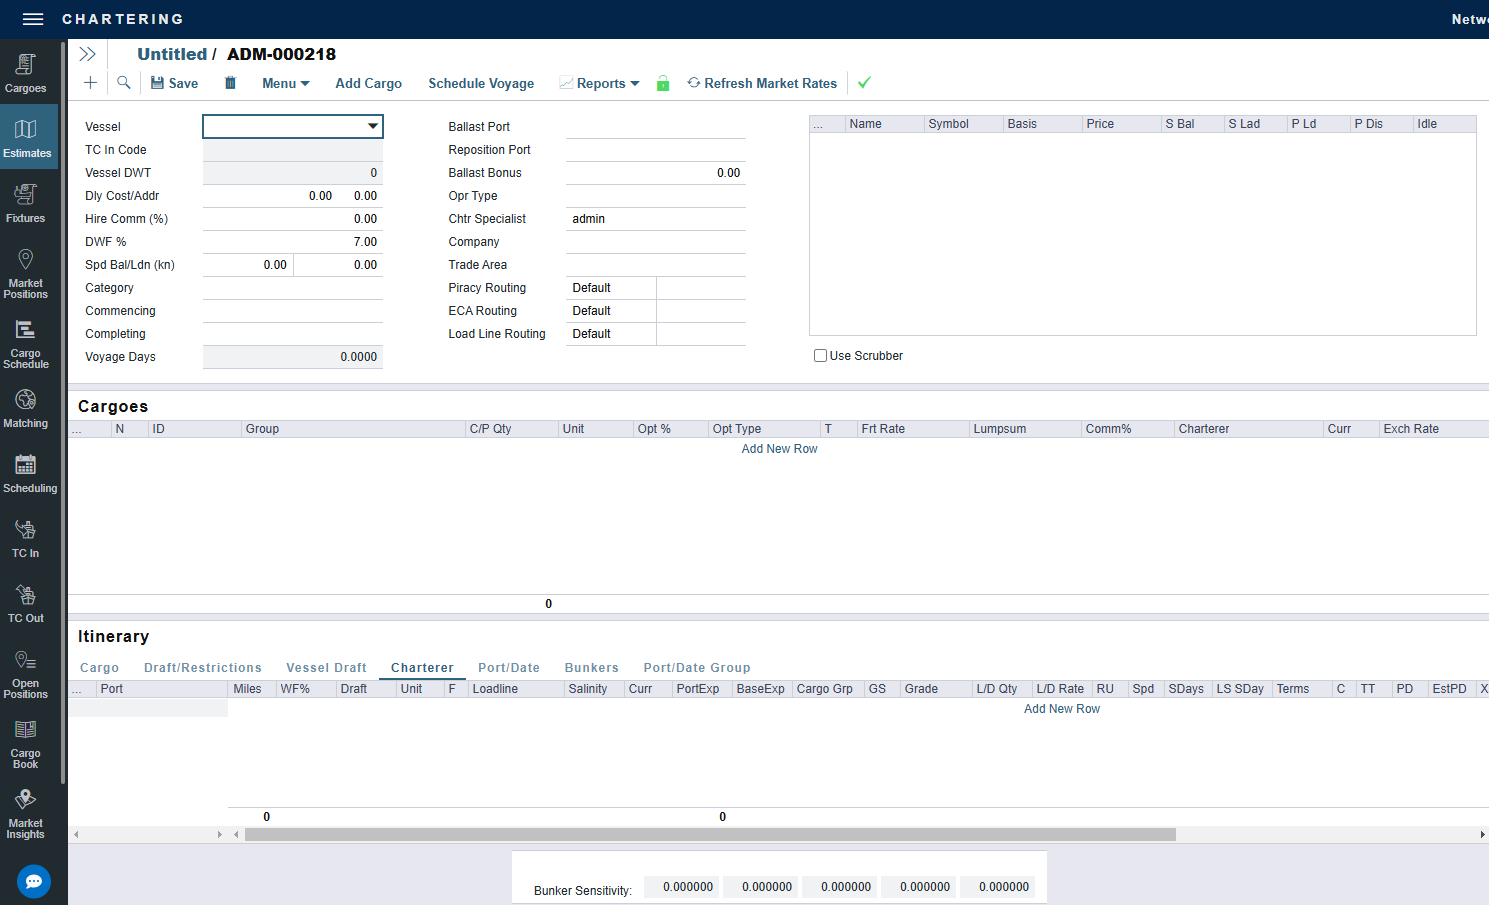Viewport: 1489px width, 905px height.
Task: Open the chat support bubble
Action: click(x=34, y=881)
